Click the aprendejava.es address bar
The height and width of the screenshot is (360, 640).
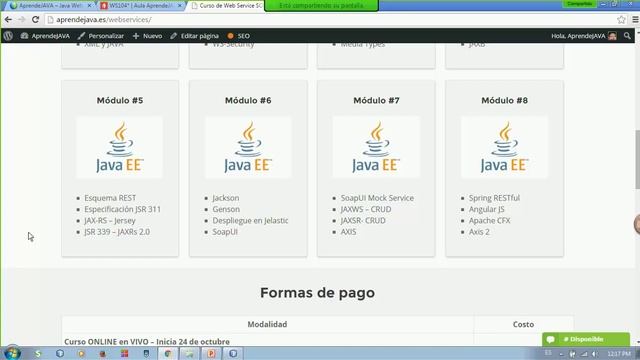pos(331,20)
